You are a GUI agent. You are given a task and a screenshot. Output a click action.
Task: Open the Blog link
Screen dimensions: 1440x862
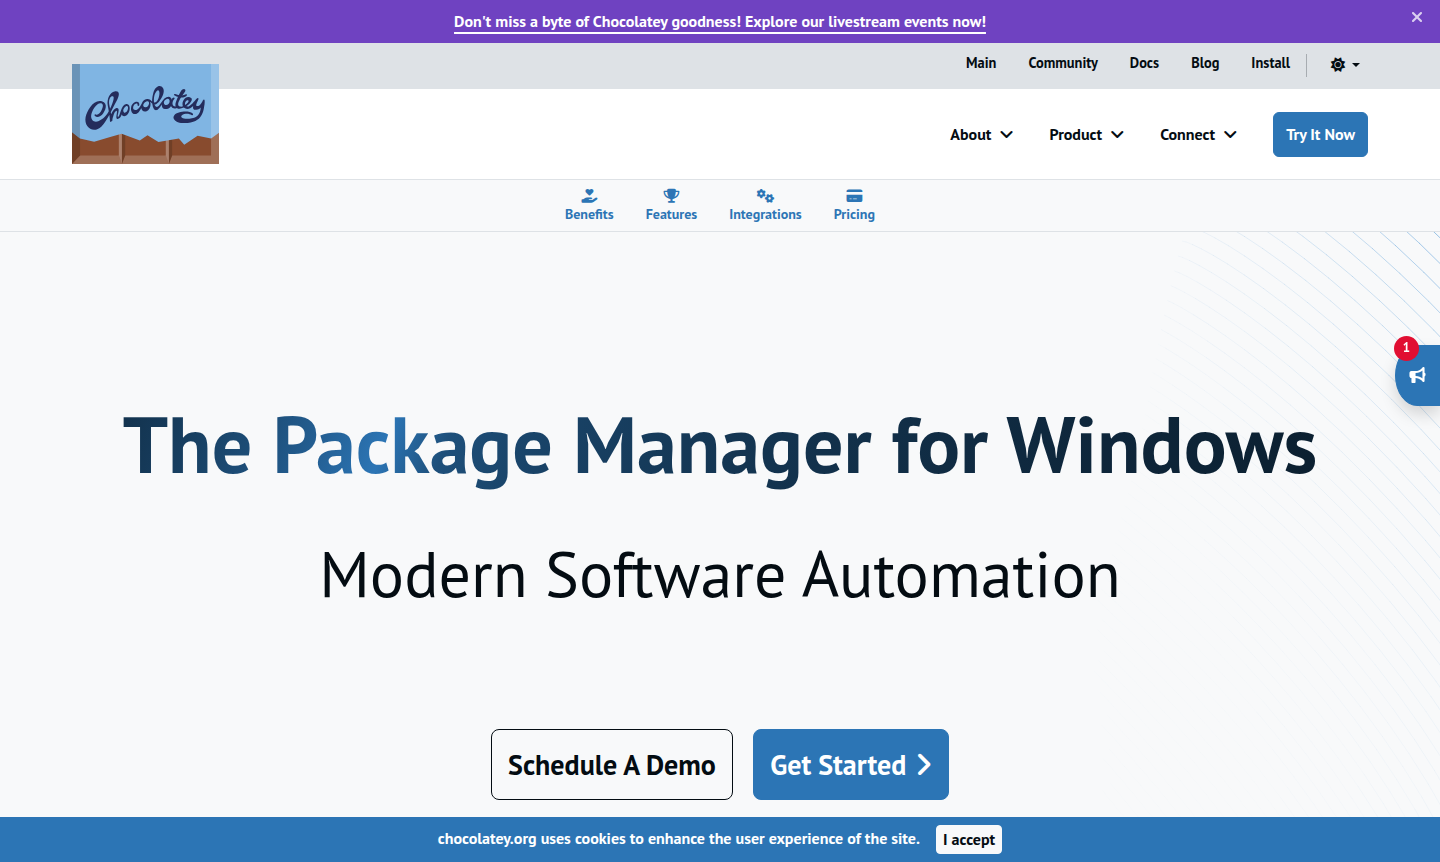tap(1205, 63)
